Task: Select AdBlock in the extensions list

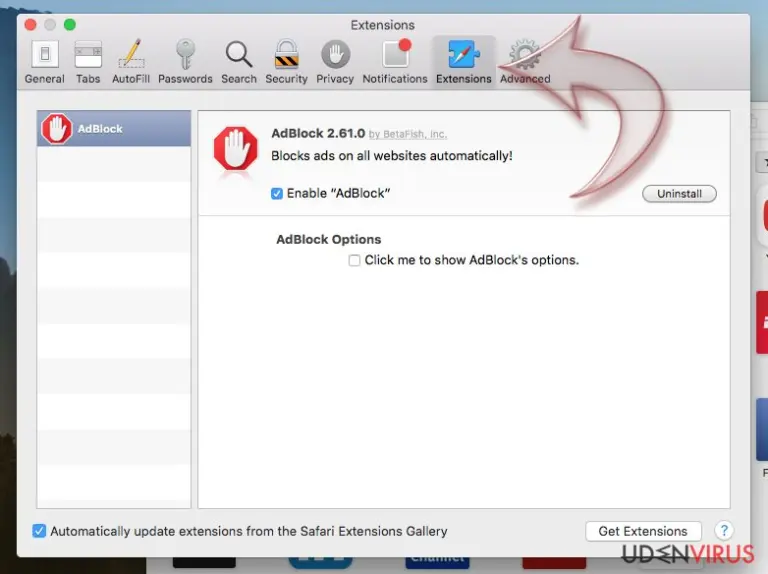Action: click(x=114, y=129)
